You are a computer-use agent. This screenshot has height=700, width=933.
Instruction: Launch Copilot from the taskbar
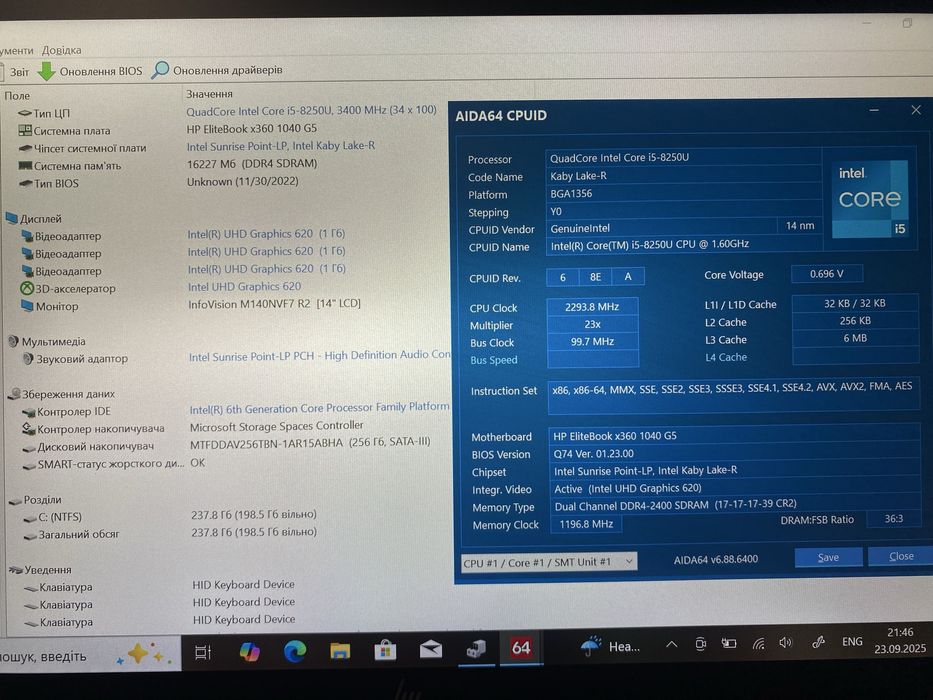click(249, 652)
